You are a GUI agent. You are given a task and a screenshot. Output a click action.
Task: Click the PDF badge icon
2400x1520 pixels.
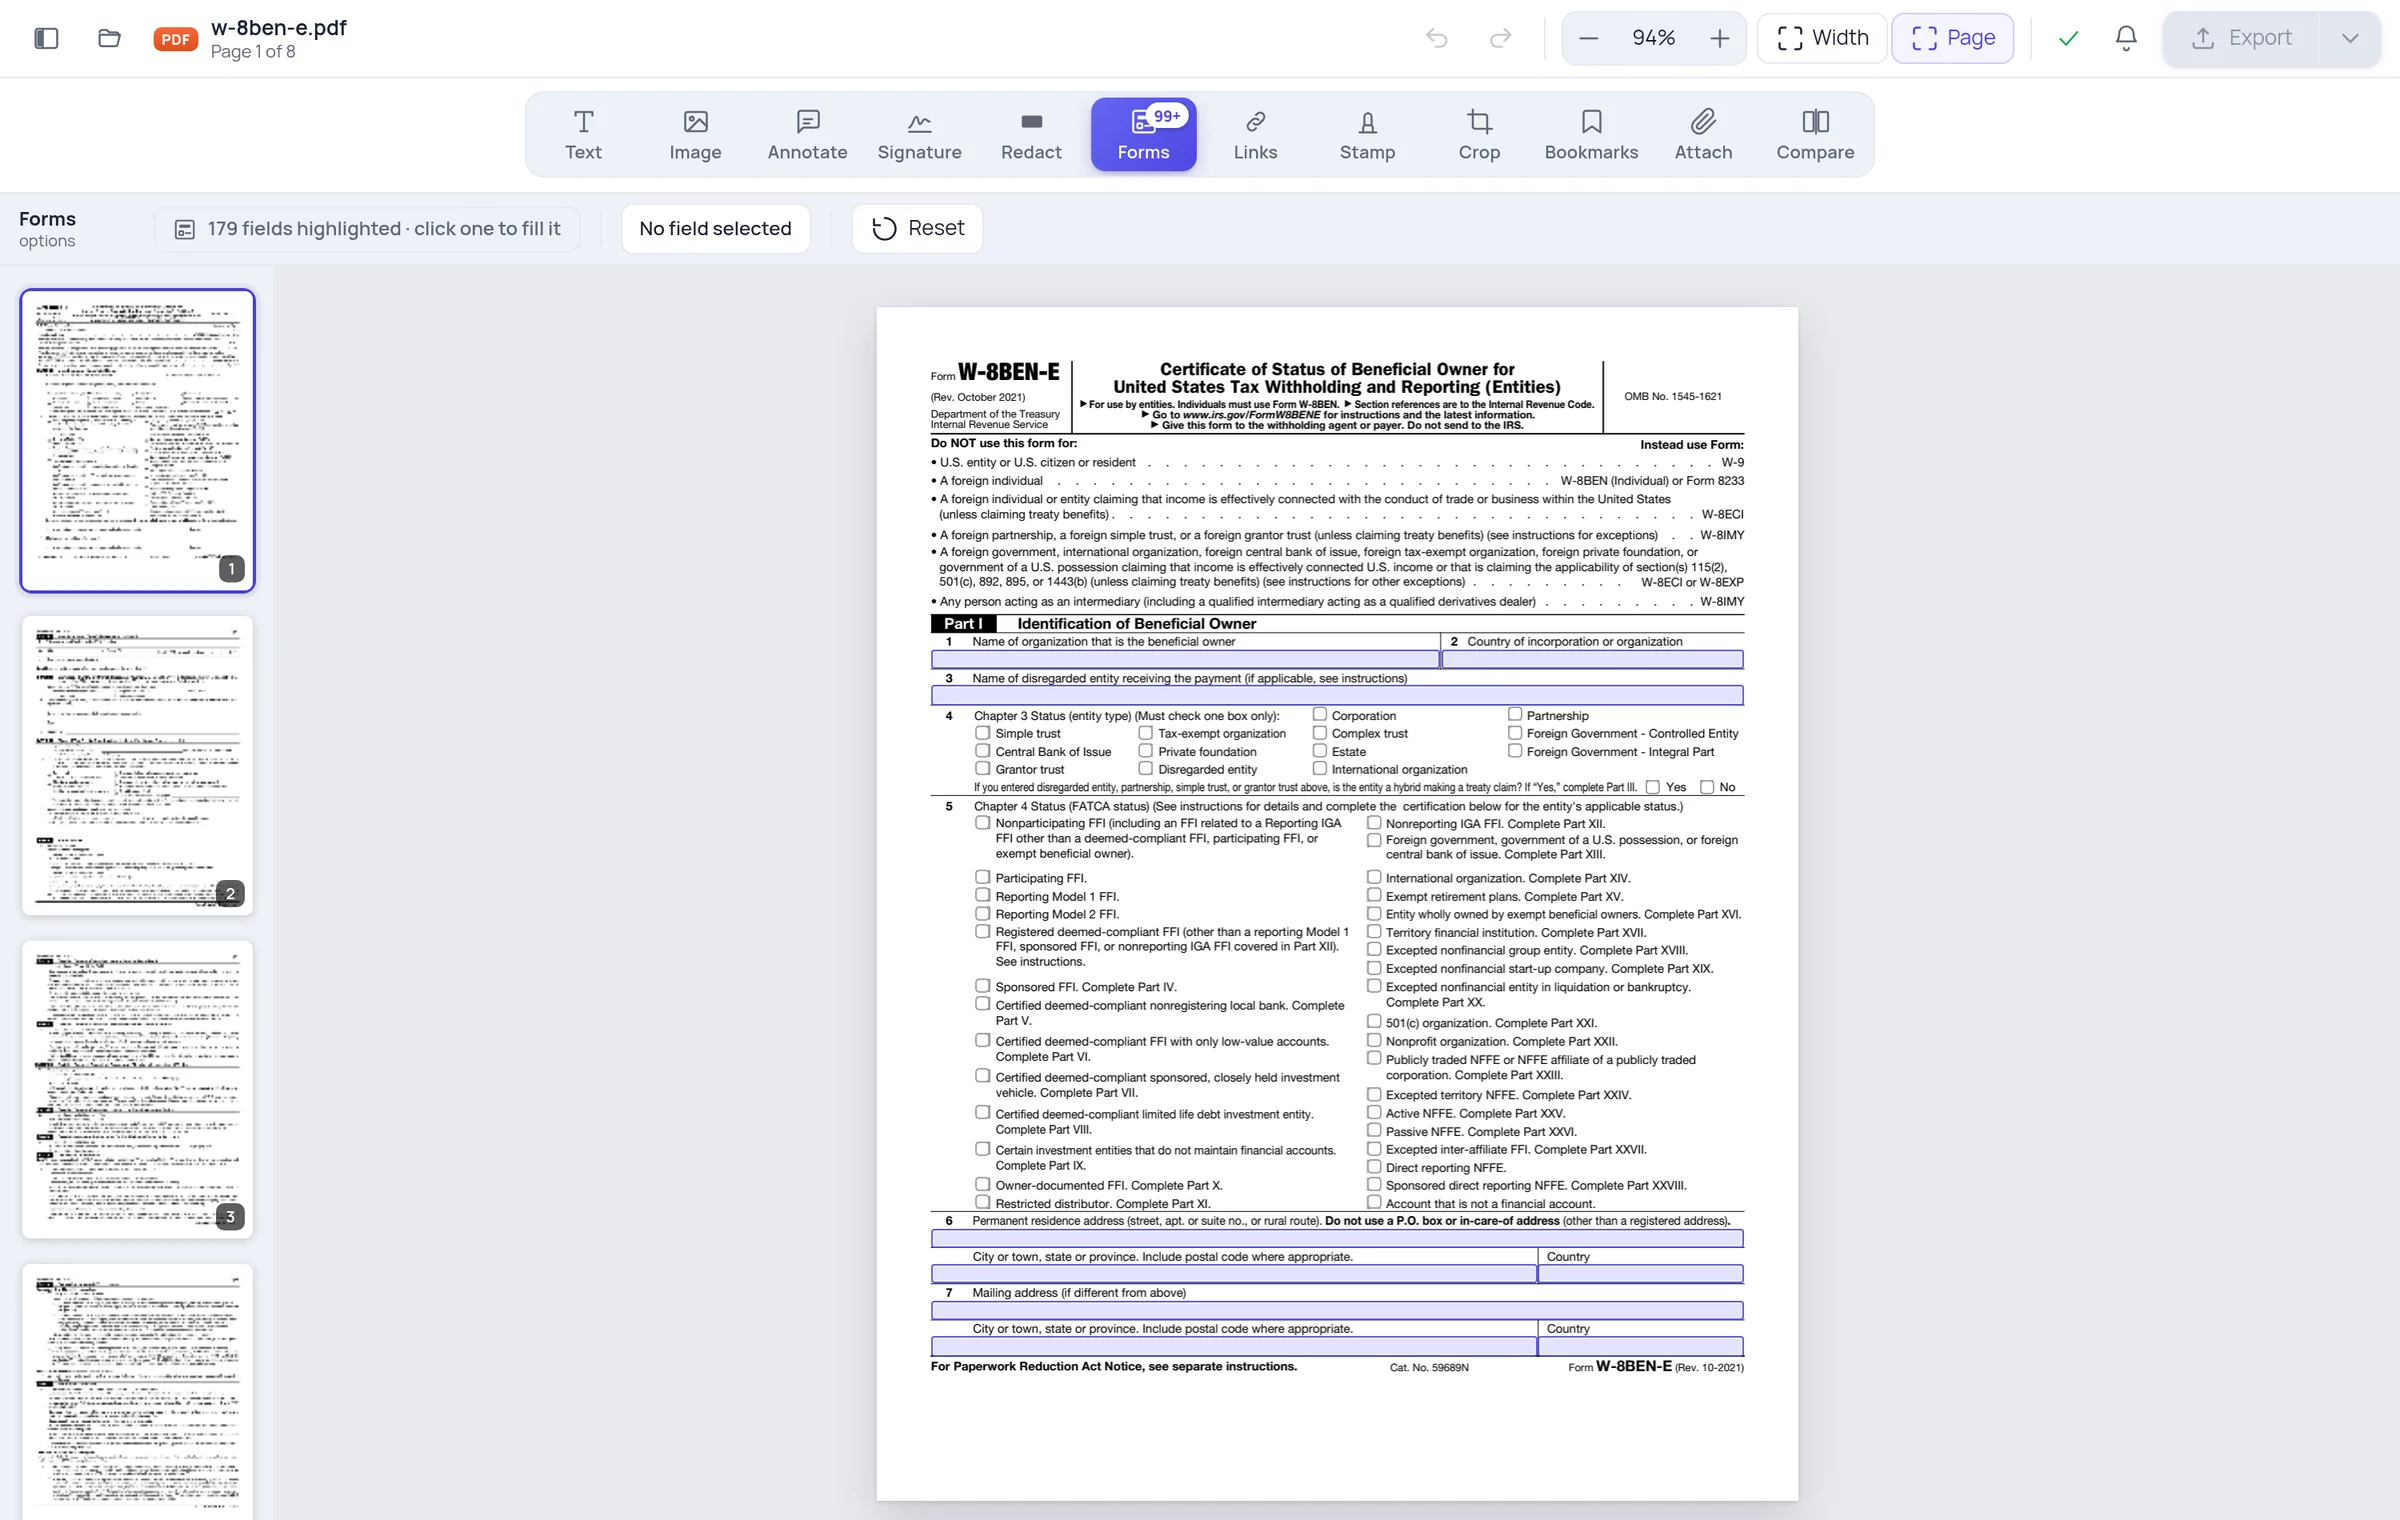coord(175,39)
